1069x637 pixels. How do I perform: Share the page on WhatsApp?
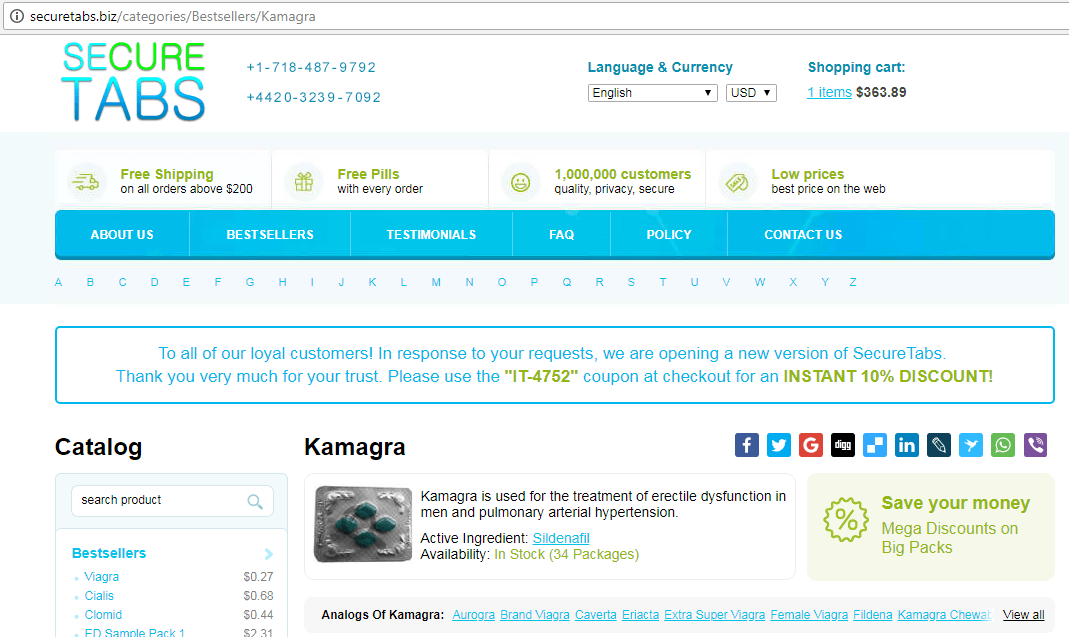pyautogui.click(x=1003, y=445)
